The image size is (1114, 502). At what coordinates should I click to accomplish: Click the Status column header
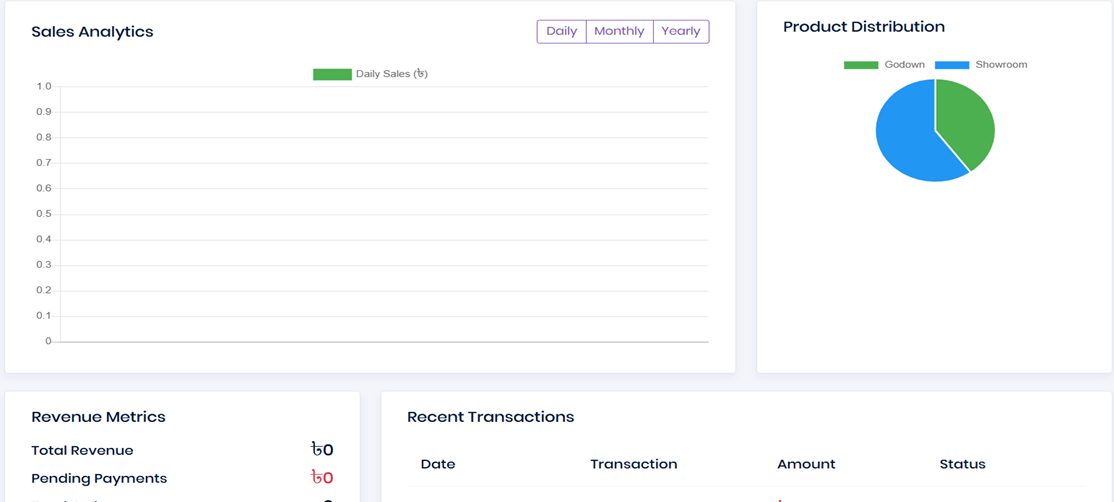[962, 464]
